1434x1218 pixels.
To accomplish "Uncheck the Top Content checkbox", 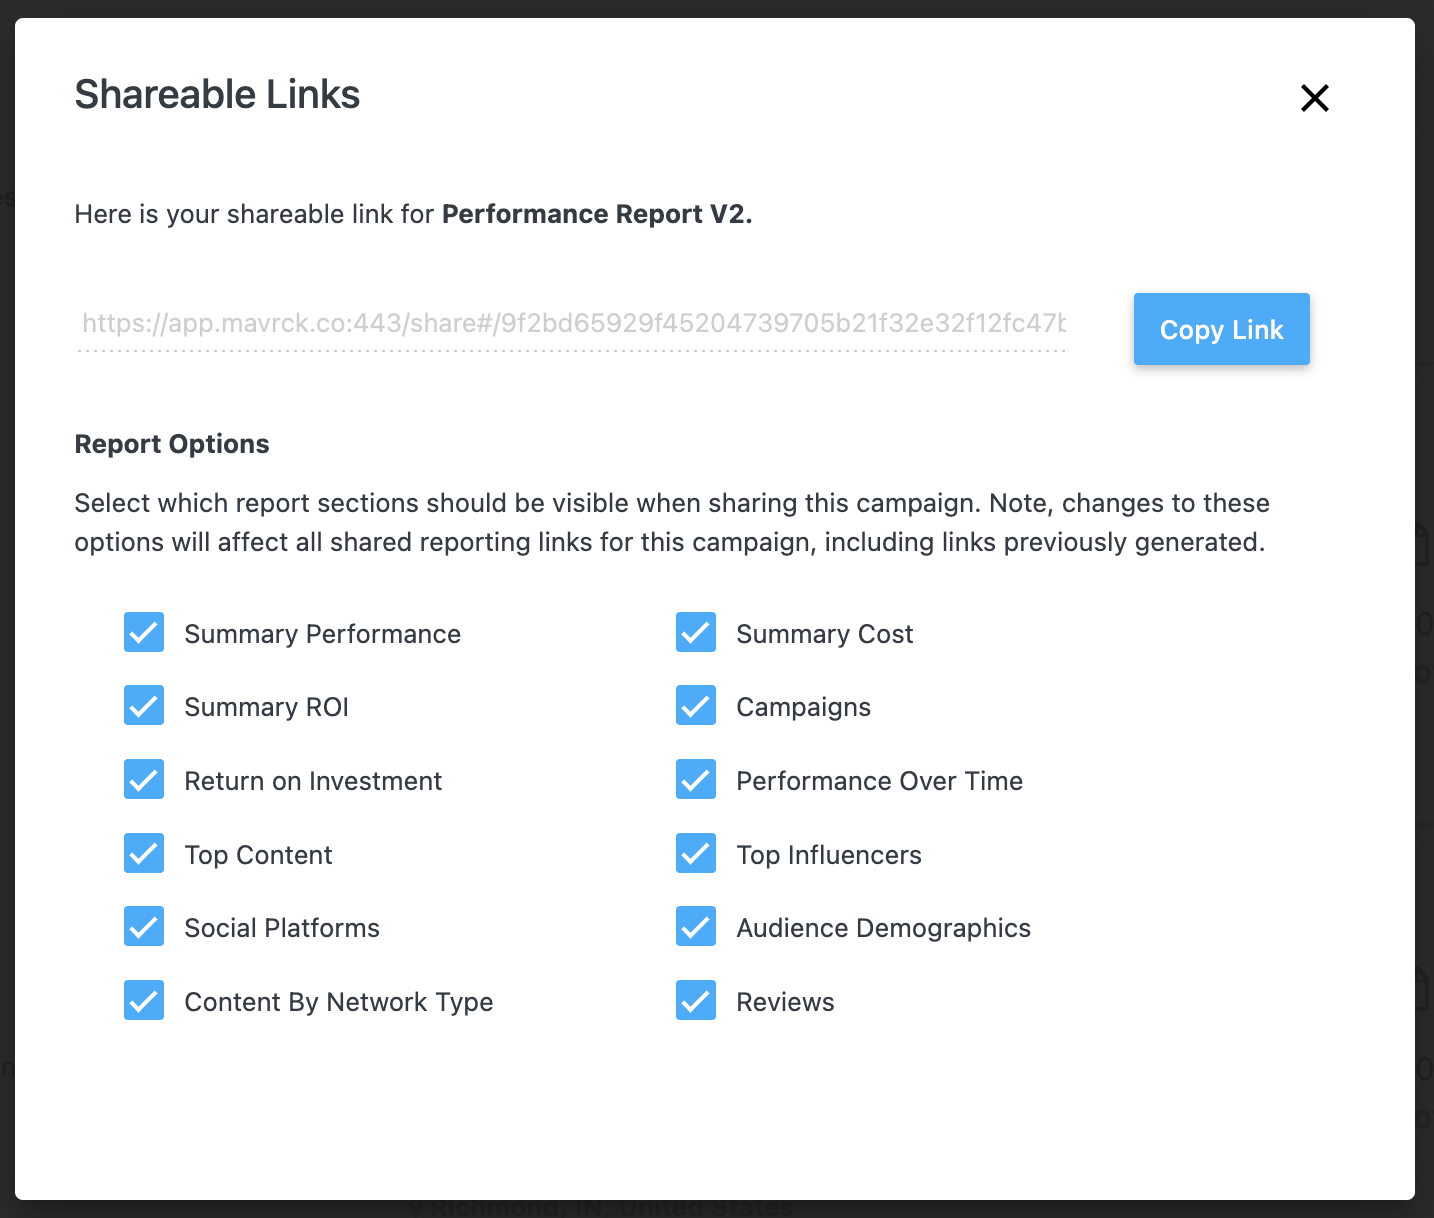I will (144, 854).
